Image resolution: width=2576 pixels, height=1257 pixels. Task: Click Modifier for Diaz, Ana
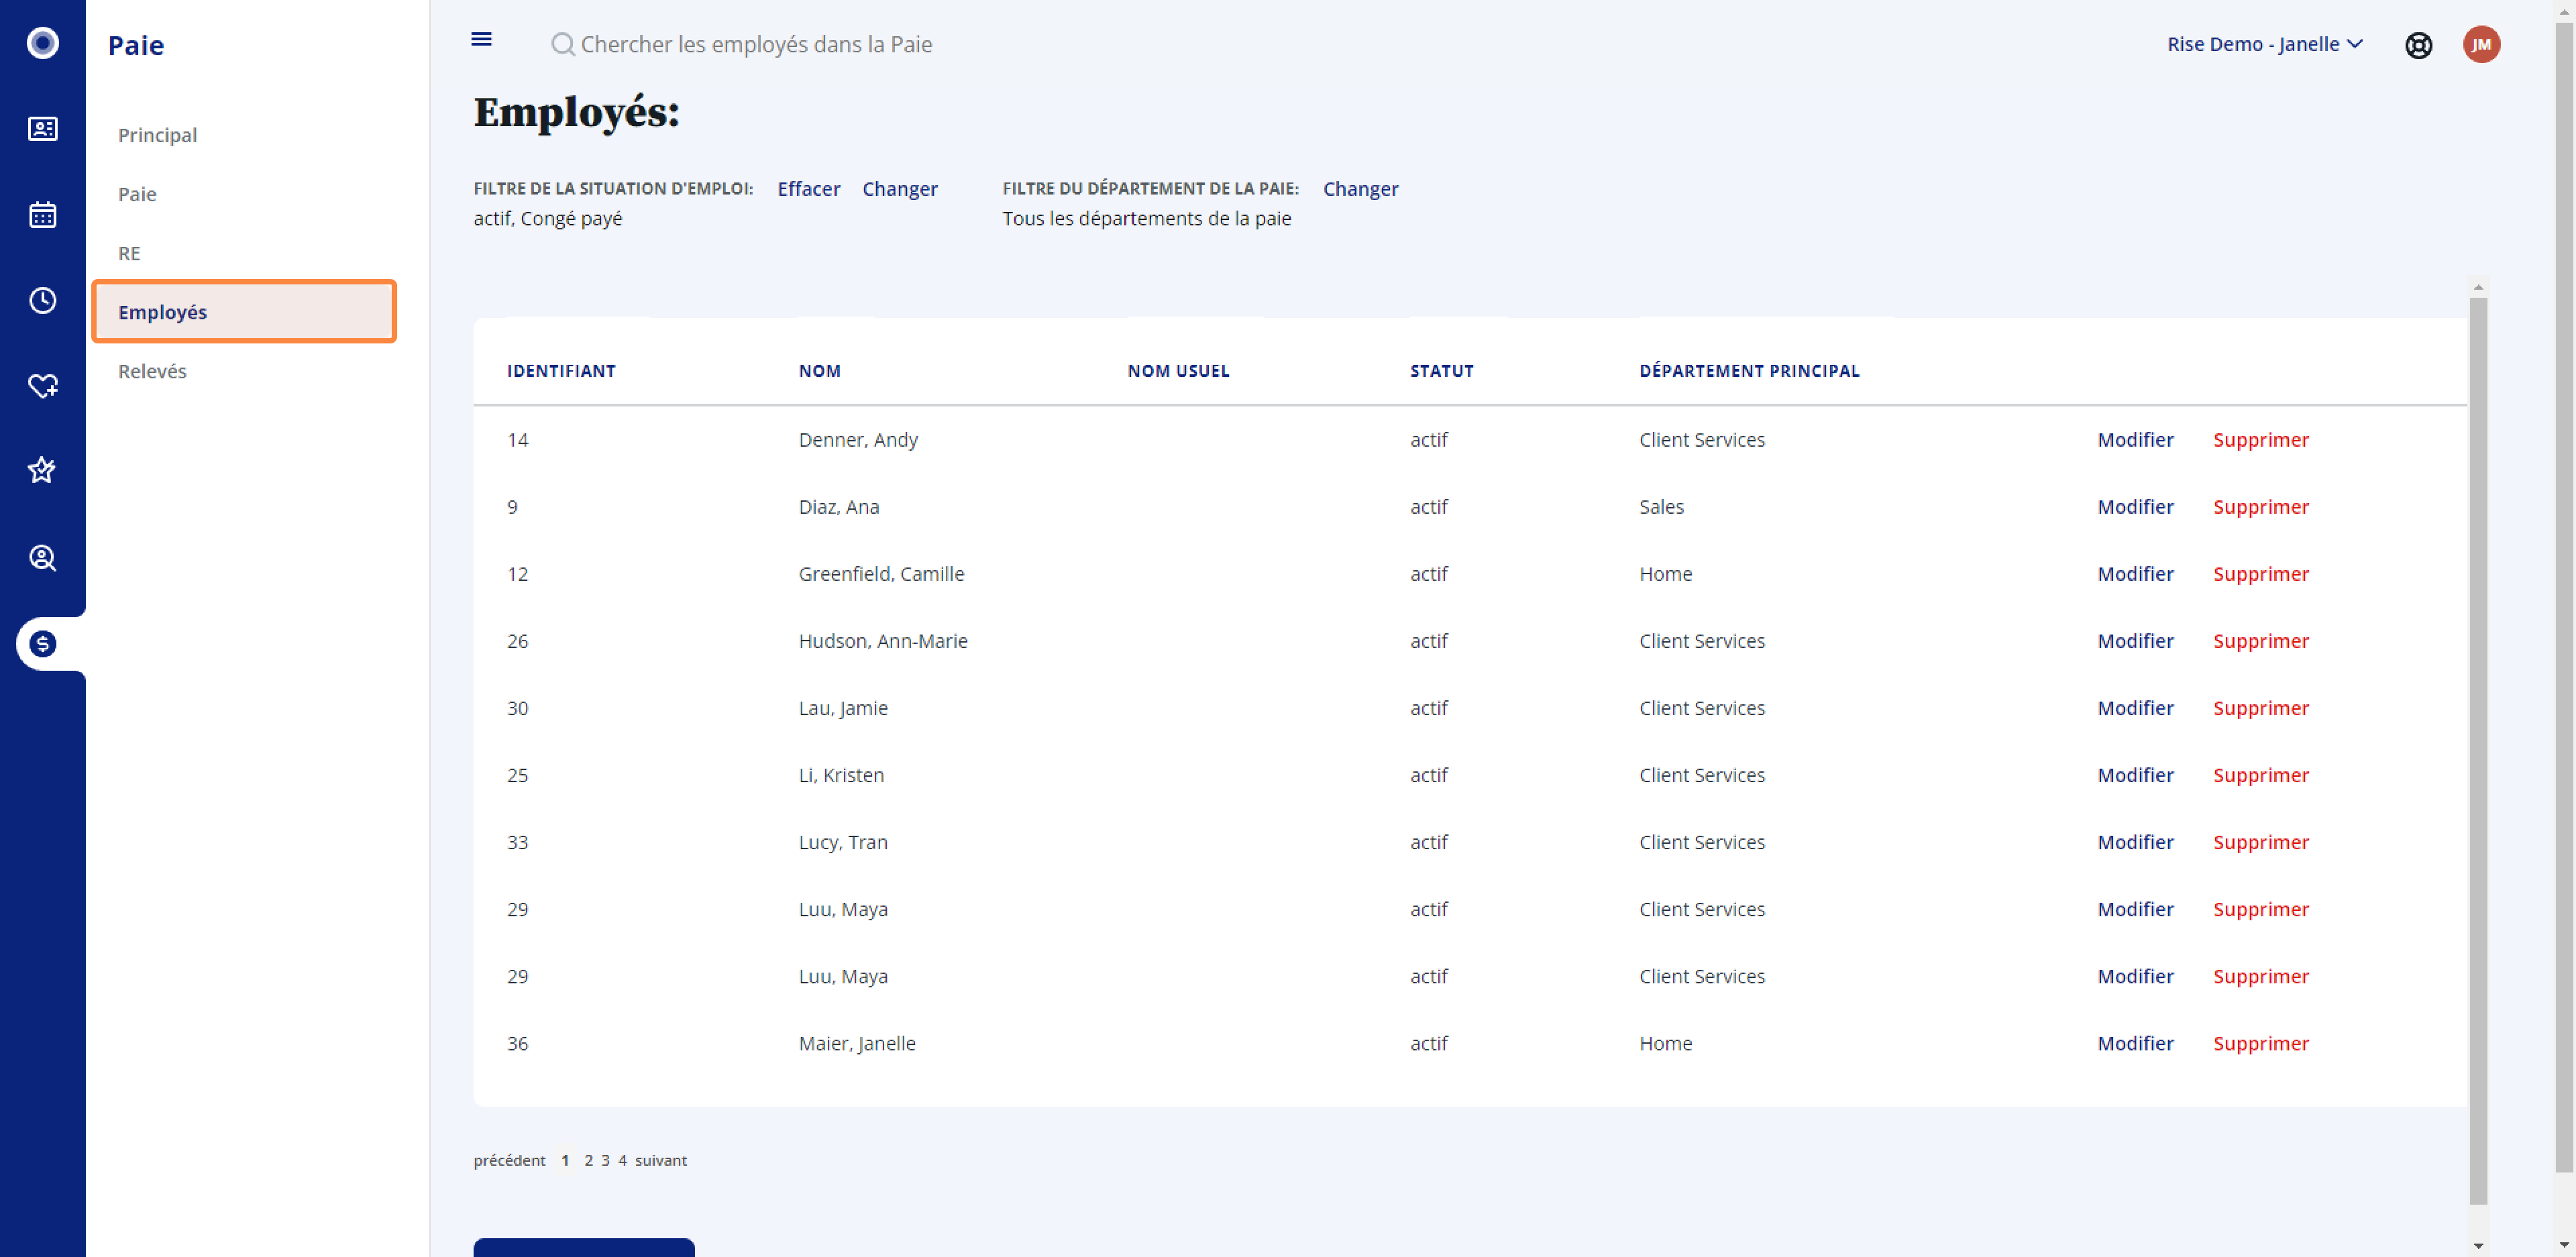(x=2135, y=507)
